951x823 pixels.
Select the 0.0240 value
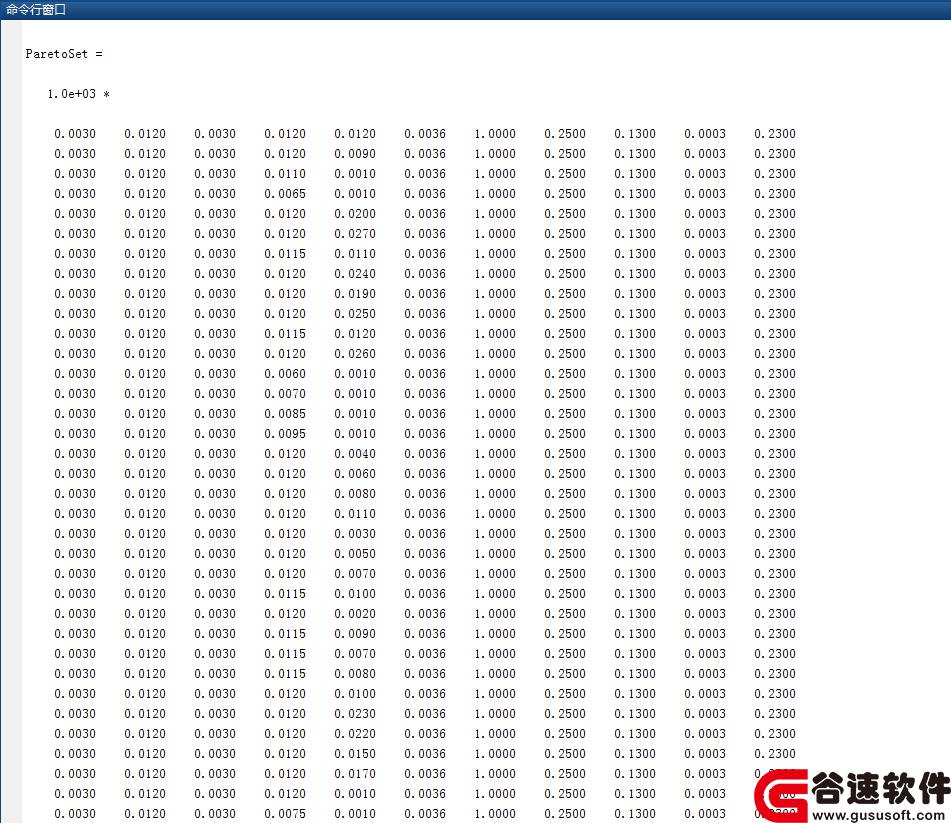(355, 274)
